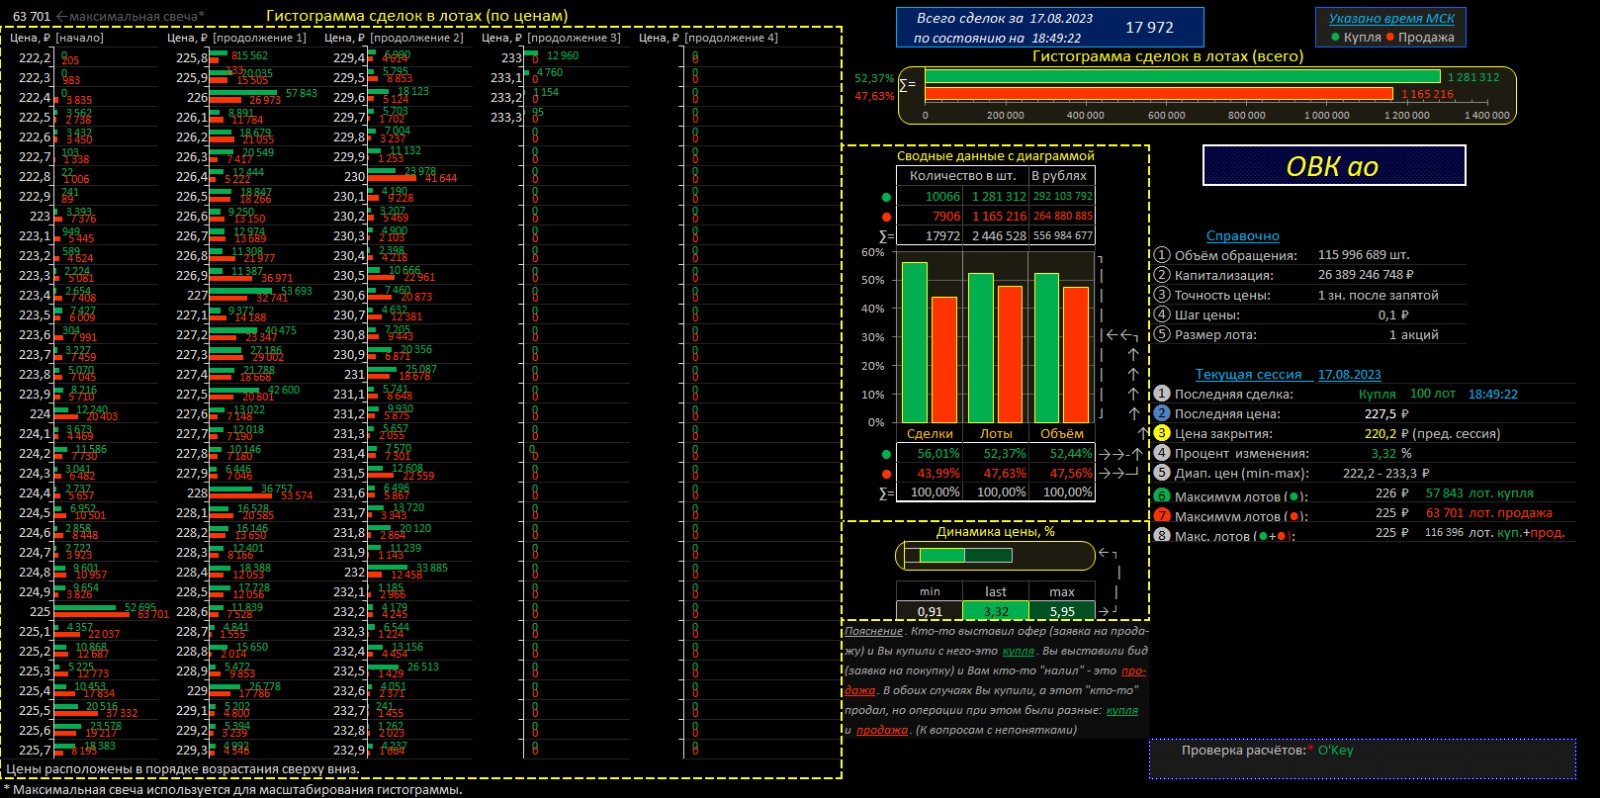Click histogram value 57 843 at price 226
Screen dimensions: 1600x798
[301, 93]
